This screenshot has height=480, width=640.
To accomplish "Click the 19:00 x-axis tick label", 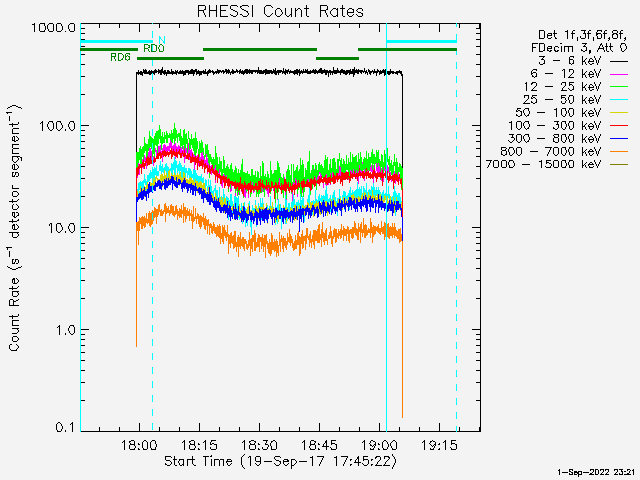I will coord(380,445).
